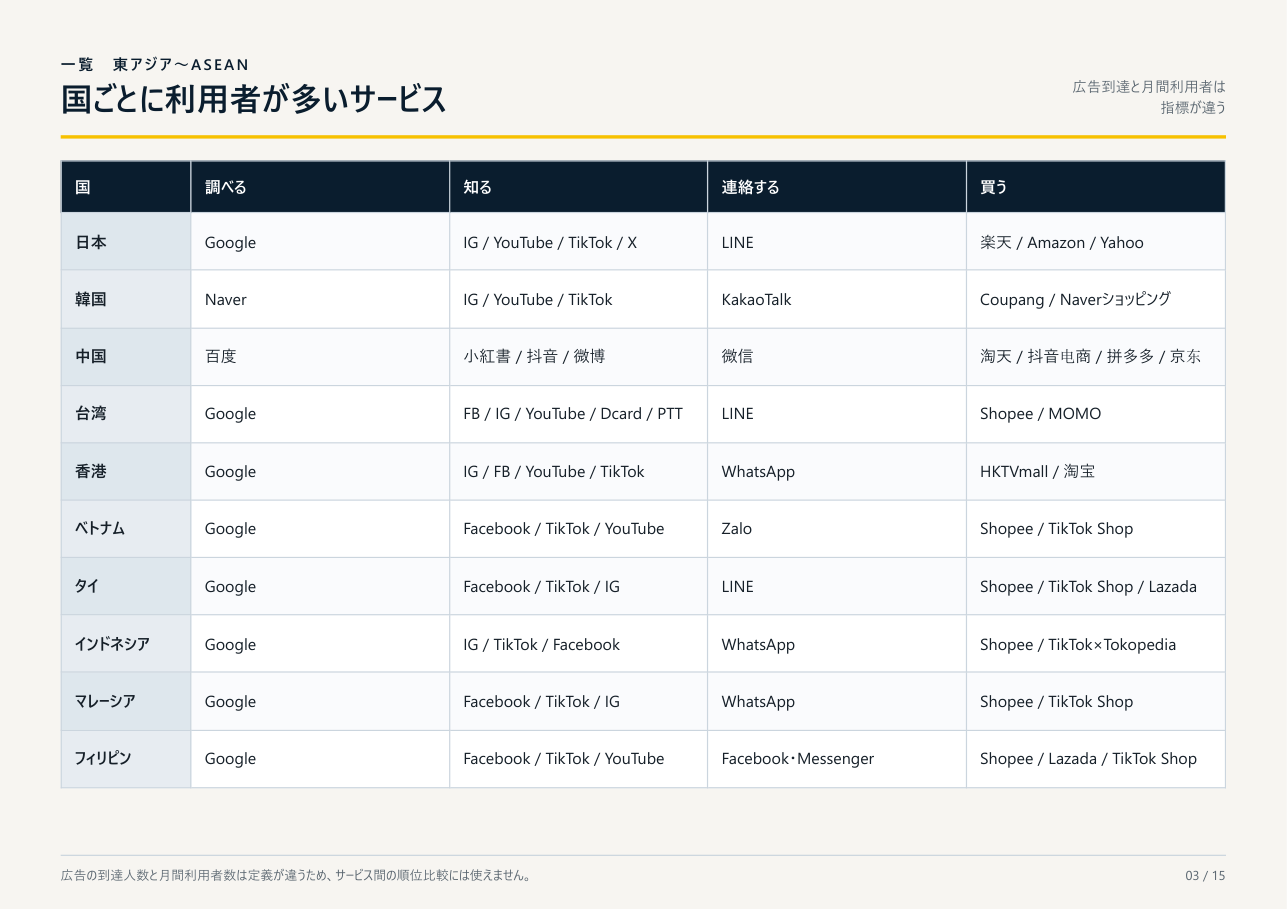The image size is (1287, 909).
Task: Click 楽天 / Amazon / Yahoo cell
Action: (1096, 242)
